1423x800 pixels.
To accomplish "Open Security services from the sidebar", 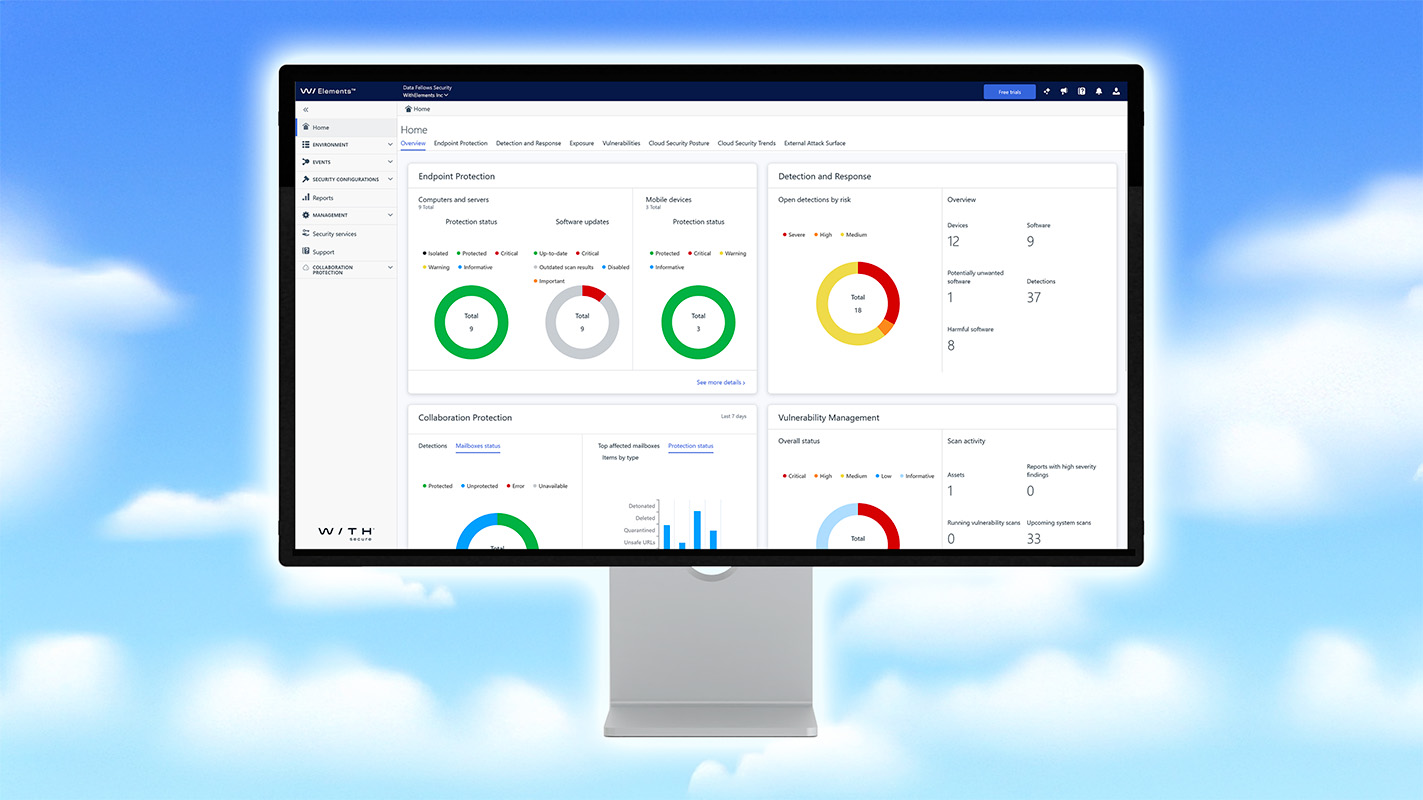I will (334, 233).
